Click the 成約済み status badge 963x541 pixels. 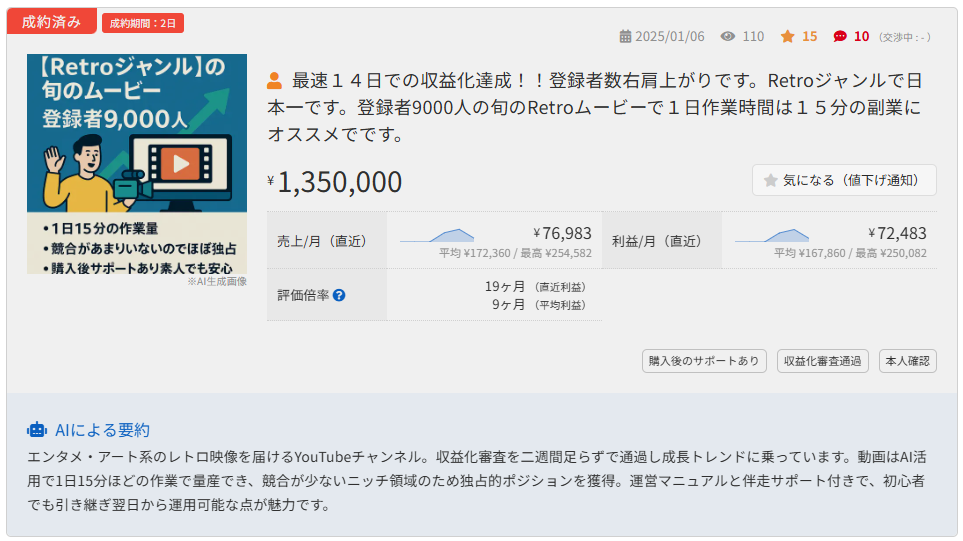(x=52, y=22)
